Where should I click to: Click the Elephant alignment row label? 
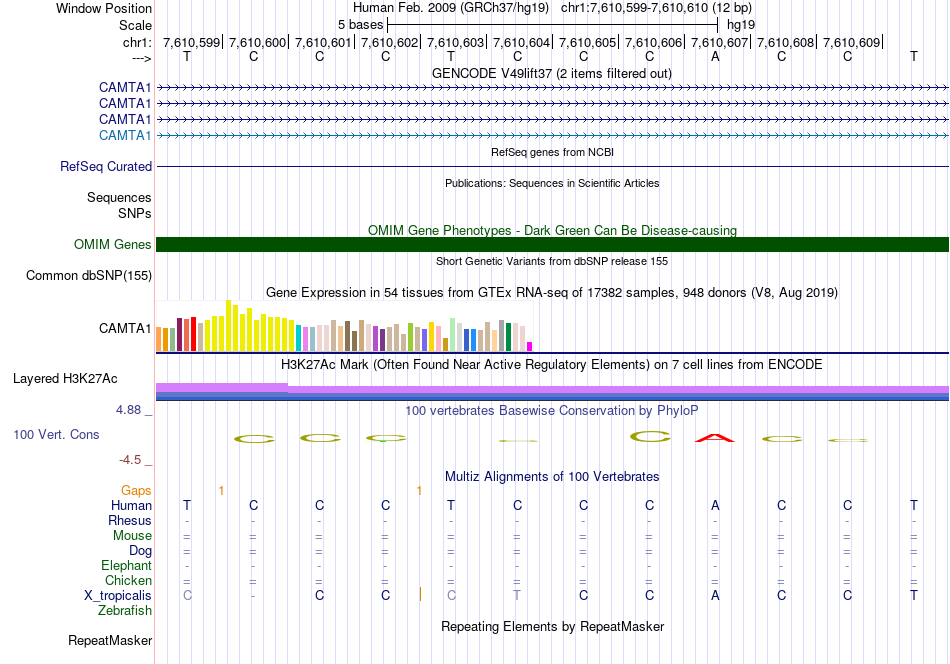pyautogui.click(x=126, y=565)
